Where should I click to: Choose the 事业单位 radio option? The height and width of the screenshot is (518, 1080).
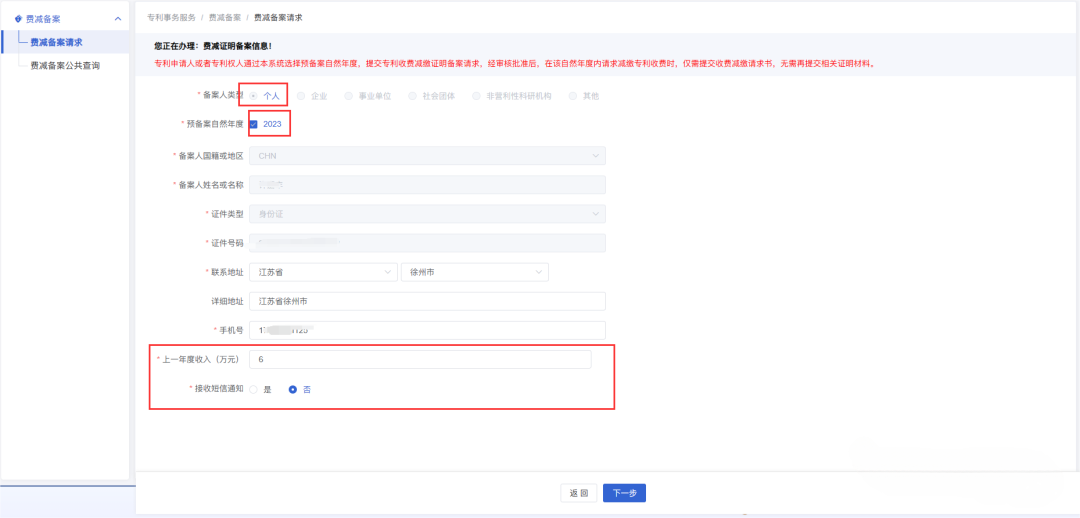pyautogui.click(x=348, y=96)
